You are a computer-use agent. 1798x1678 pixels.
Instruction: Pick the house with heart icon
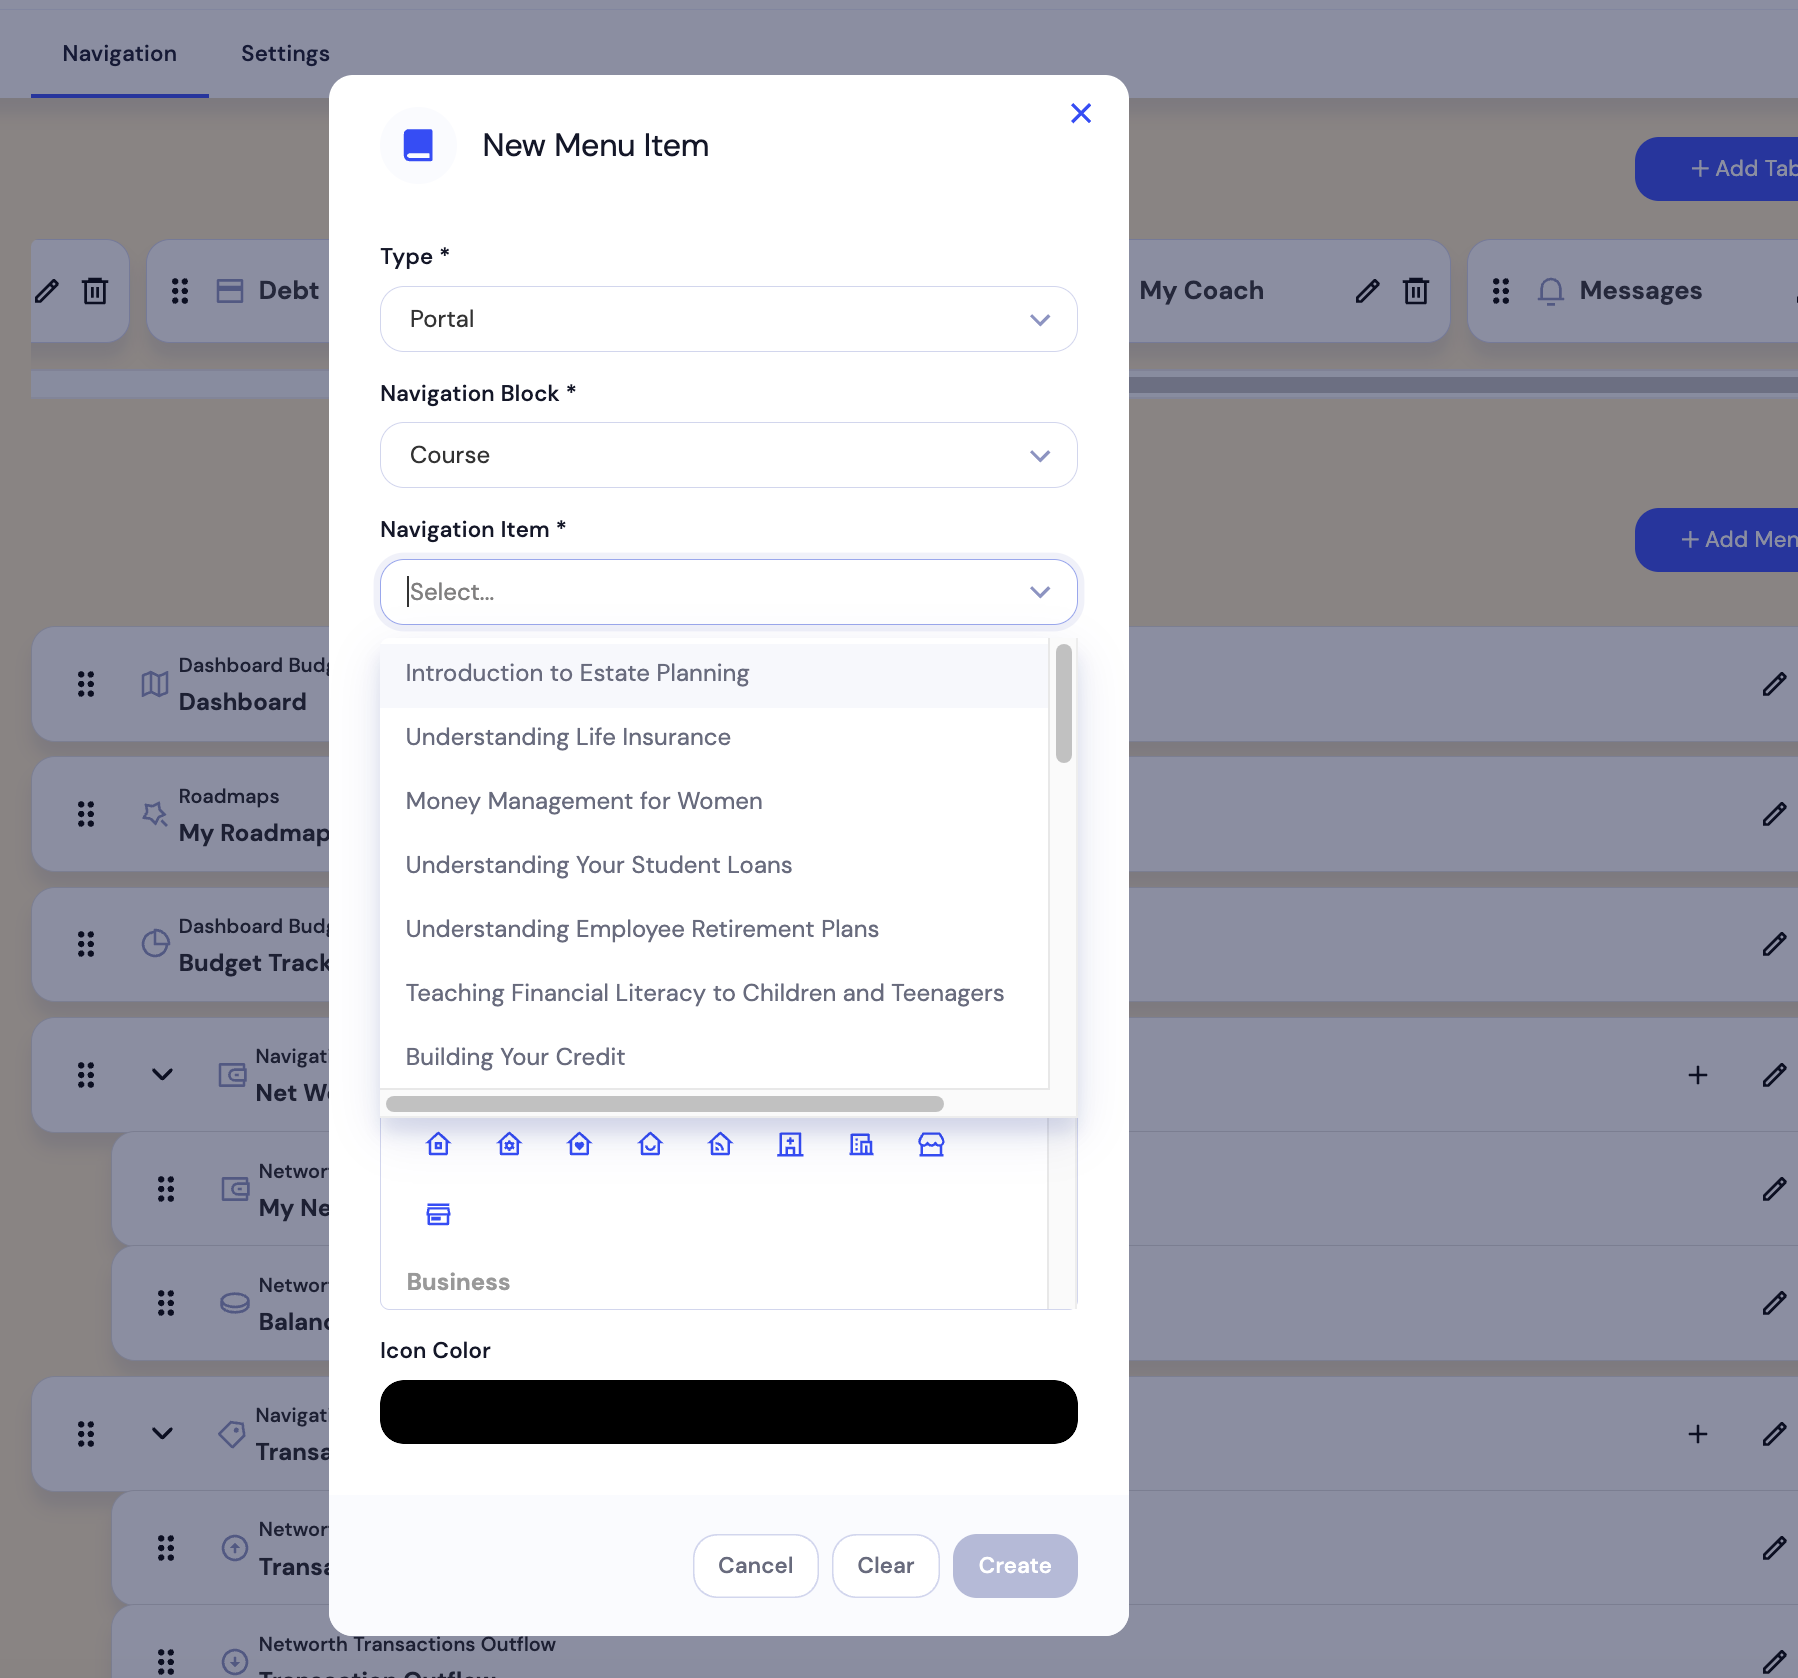[x=579, y=1144]
